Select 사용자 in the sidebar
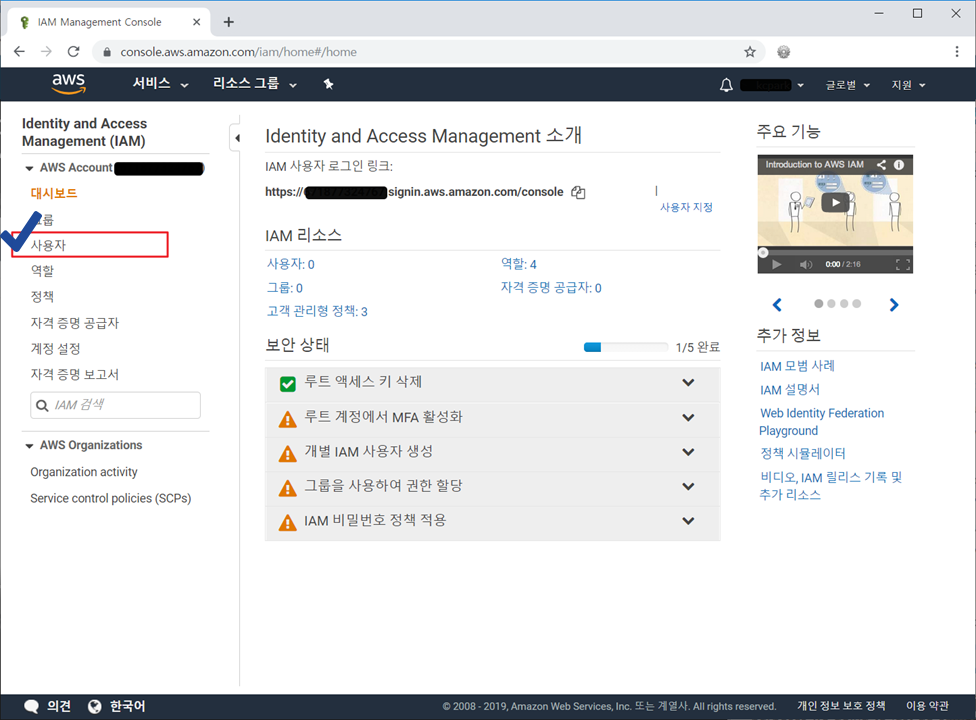Viewport: 976px width, 720px height. pyautogui.click(x=49, y=245)
